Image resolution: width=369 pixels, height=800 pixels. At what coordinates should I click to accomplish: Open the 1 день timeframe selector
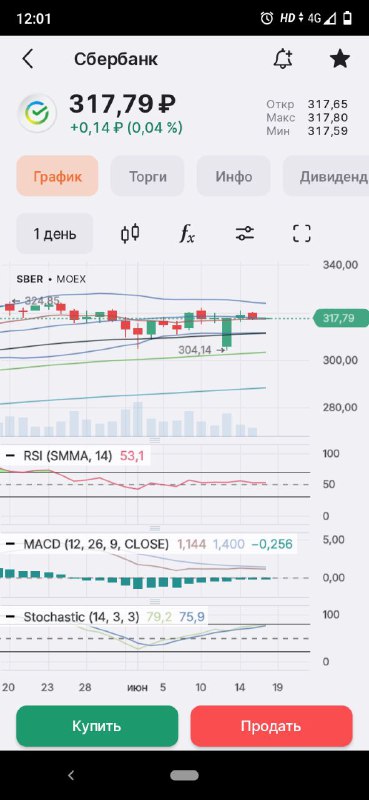[x=55, y=234]
